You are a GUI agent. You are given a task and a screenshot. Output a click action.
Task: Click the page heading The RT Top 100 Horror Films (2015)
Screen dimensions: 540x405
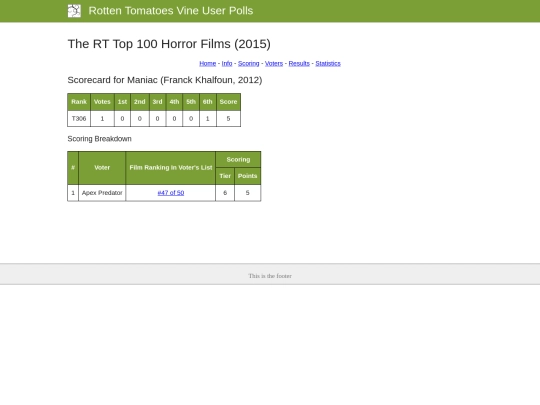click(x=169, y=44)
